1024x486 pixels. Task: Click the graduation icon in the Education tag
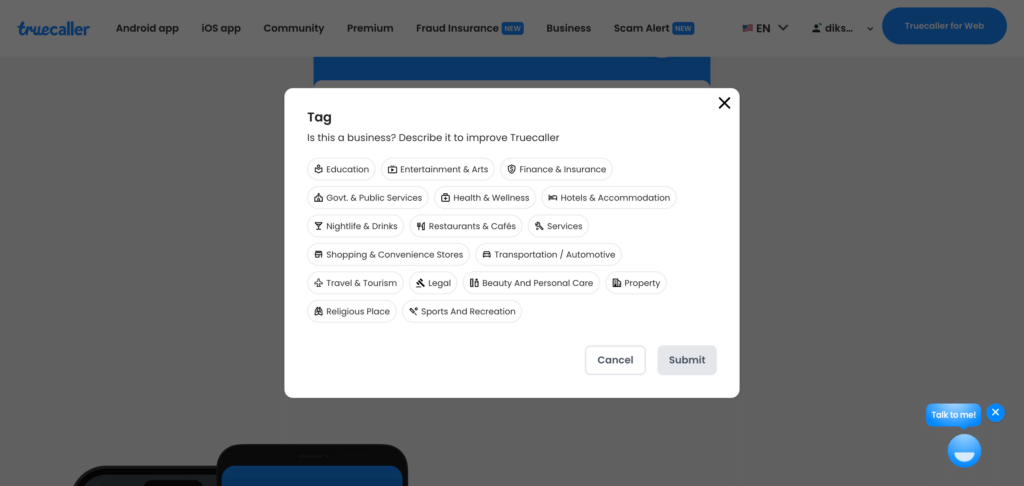click(x=319, y=169)
